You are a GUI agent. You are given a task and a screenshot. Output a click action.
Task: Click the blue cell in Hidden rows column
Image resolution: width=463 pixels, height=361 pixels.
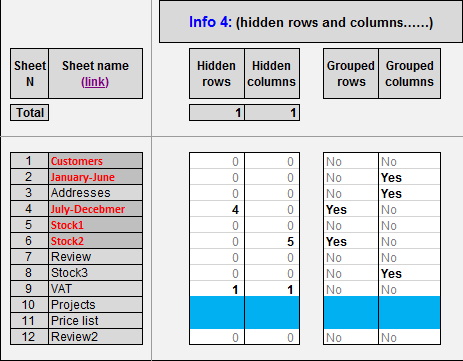point(217,312)
